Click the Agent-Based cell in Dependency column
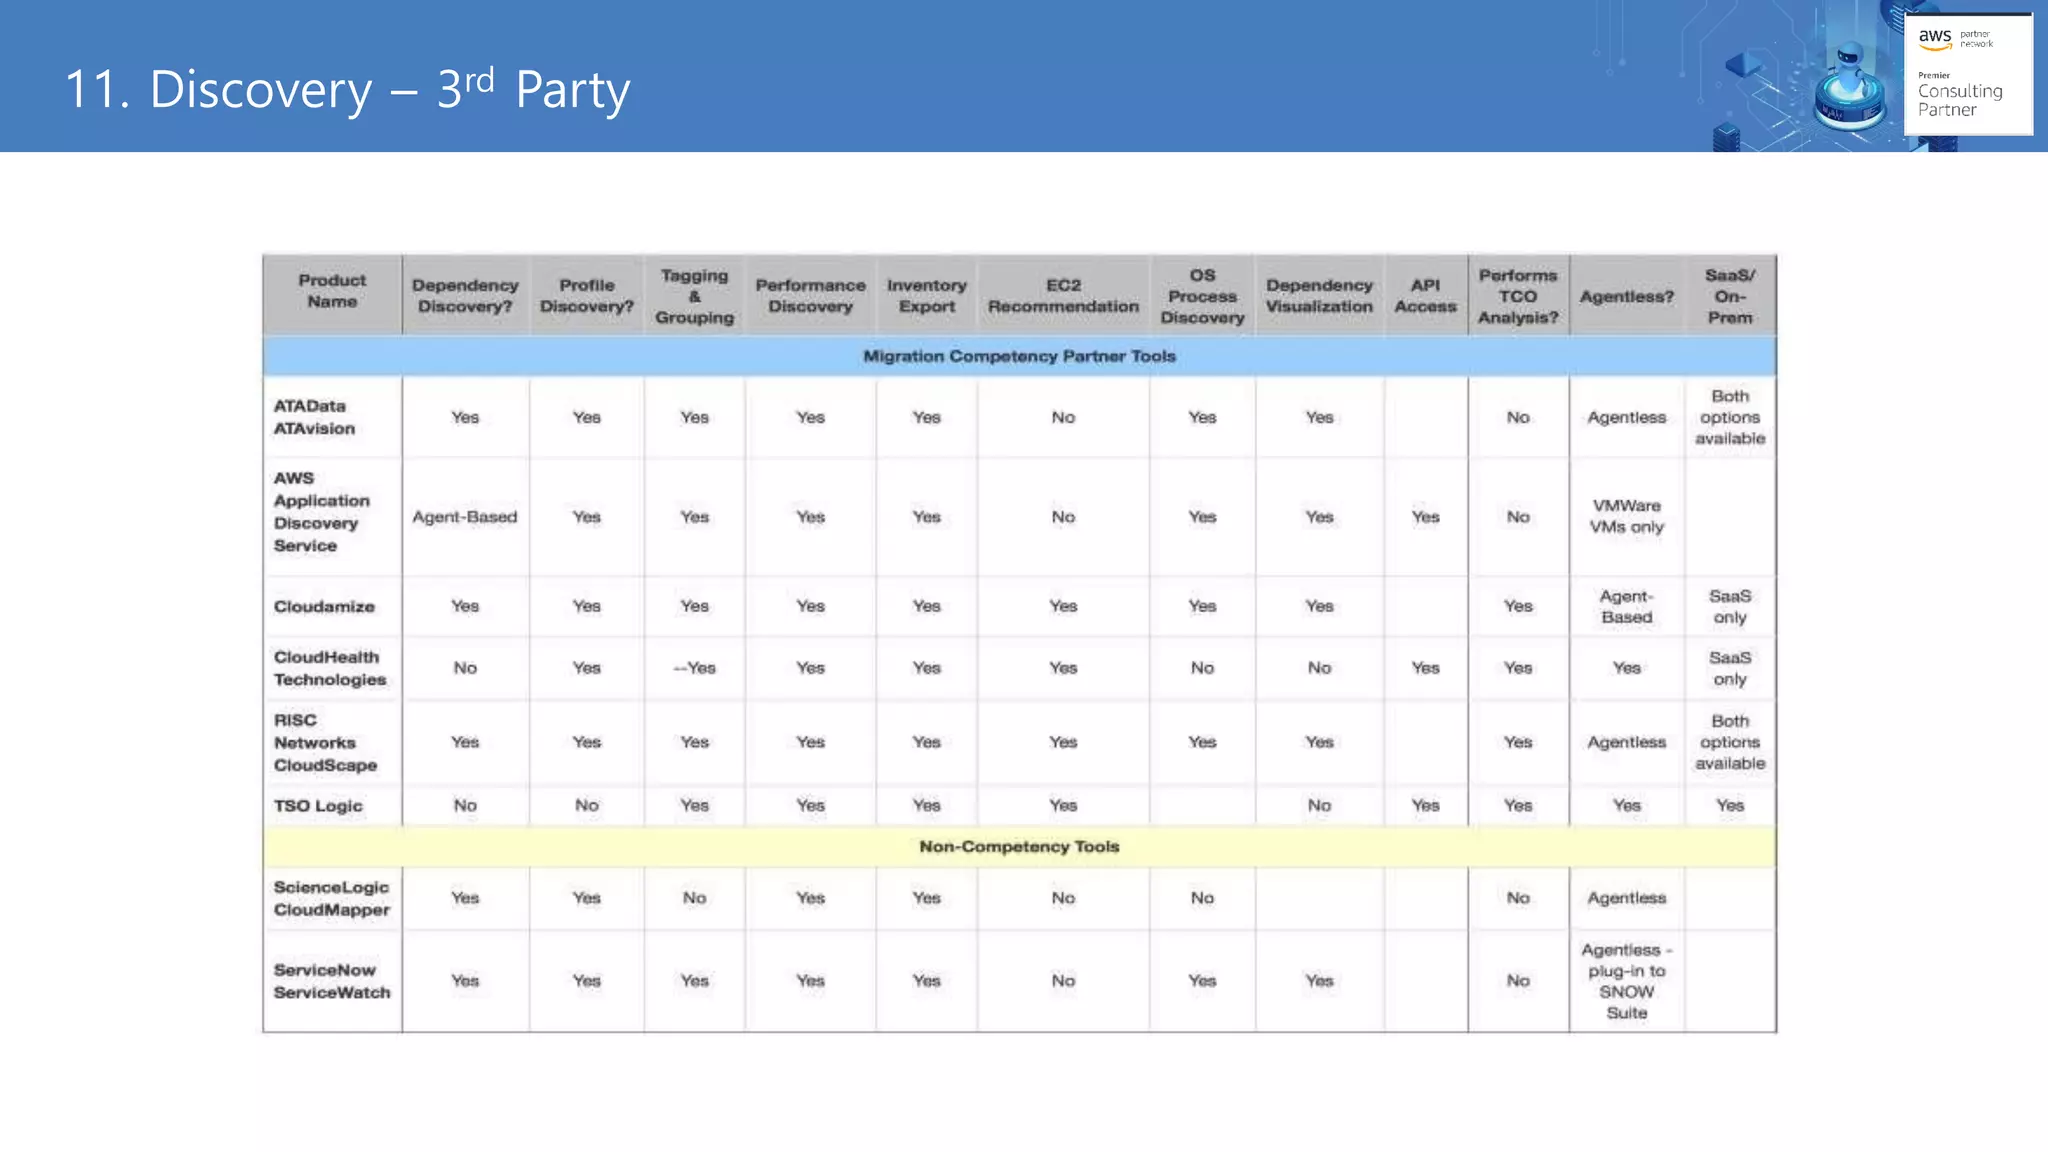Viewport: 2048px width, 1152px height. point(465,517)
